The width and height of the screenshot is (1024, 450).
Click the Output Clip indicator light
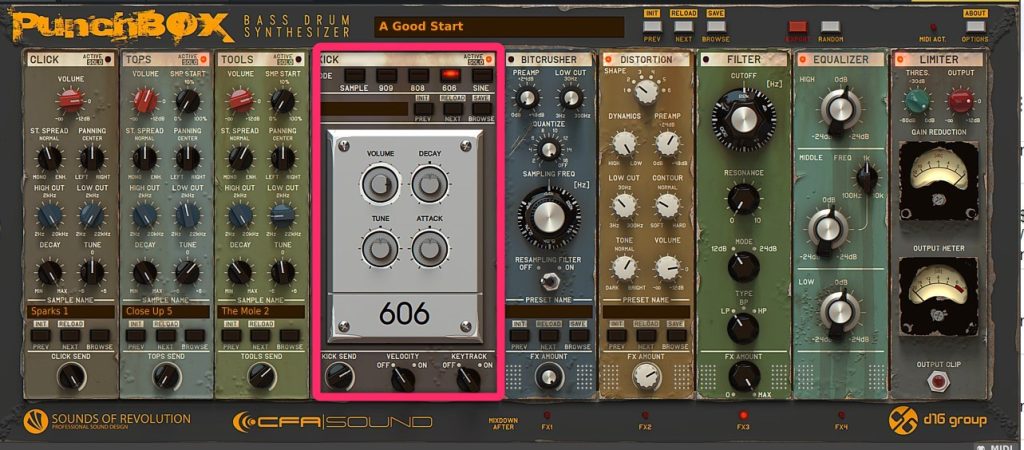pyautogui.click(x=937, y=379)
